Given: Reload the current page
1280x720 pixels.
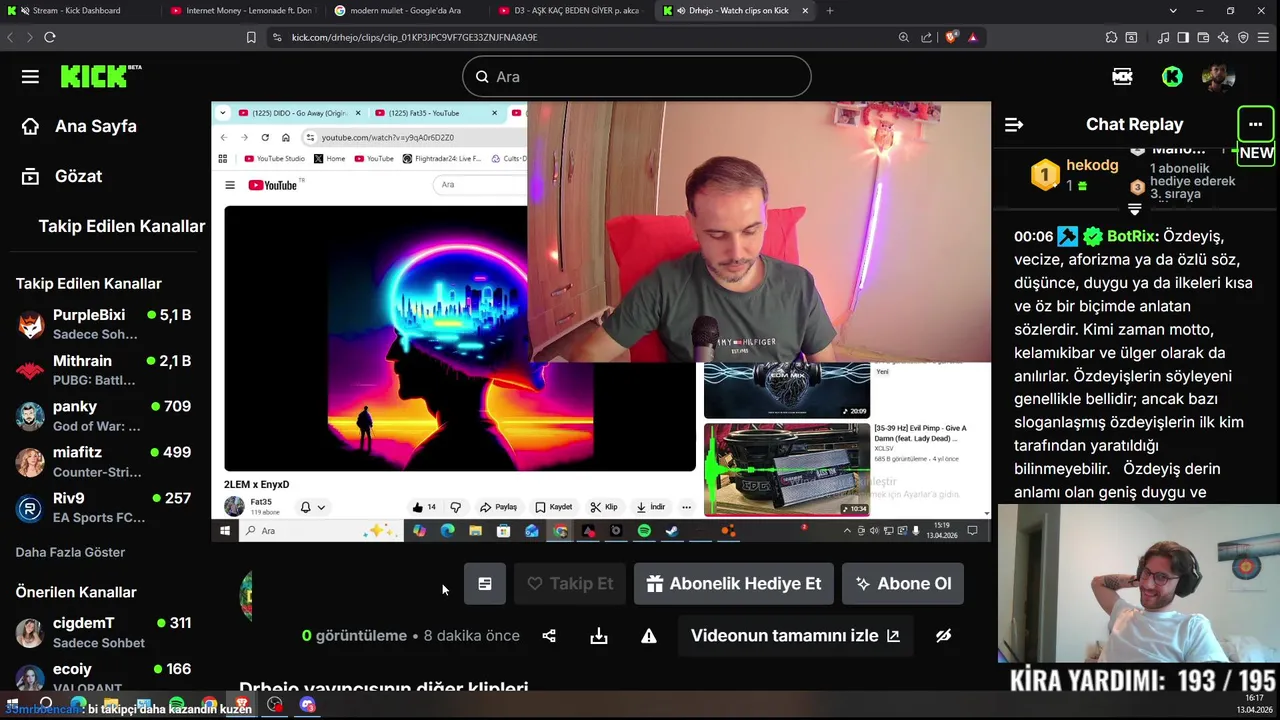Looking at the screenshot, I should click(x=49, y=37).
